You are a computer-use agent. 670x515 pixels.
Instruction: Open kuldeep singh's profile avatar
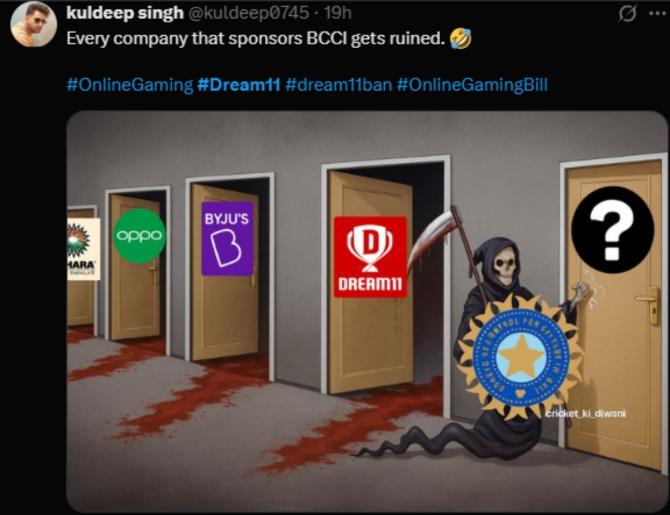click(34, 24)
